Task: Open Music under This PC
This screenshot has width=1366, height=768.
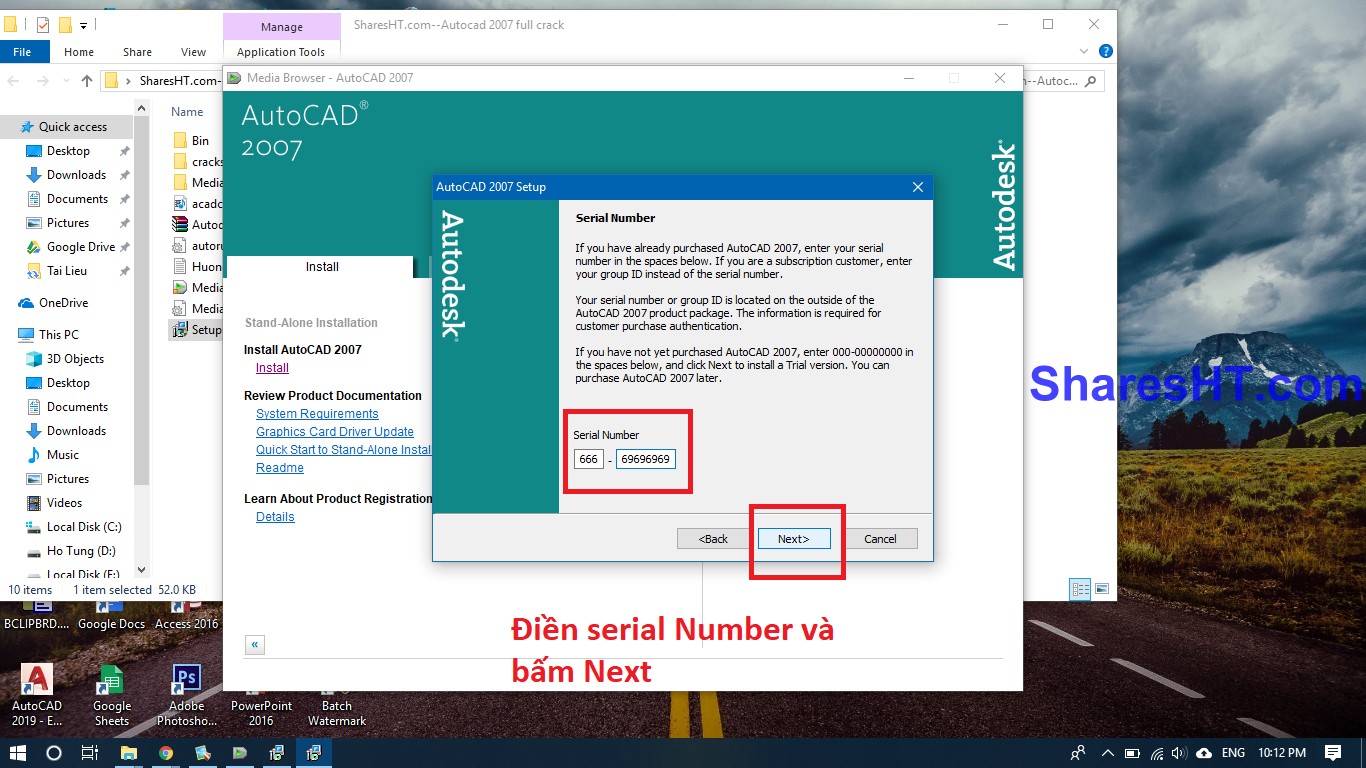Action: (x=63, y=455)
